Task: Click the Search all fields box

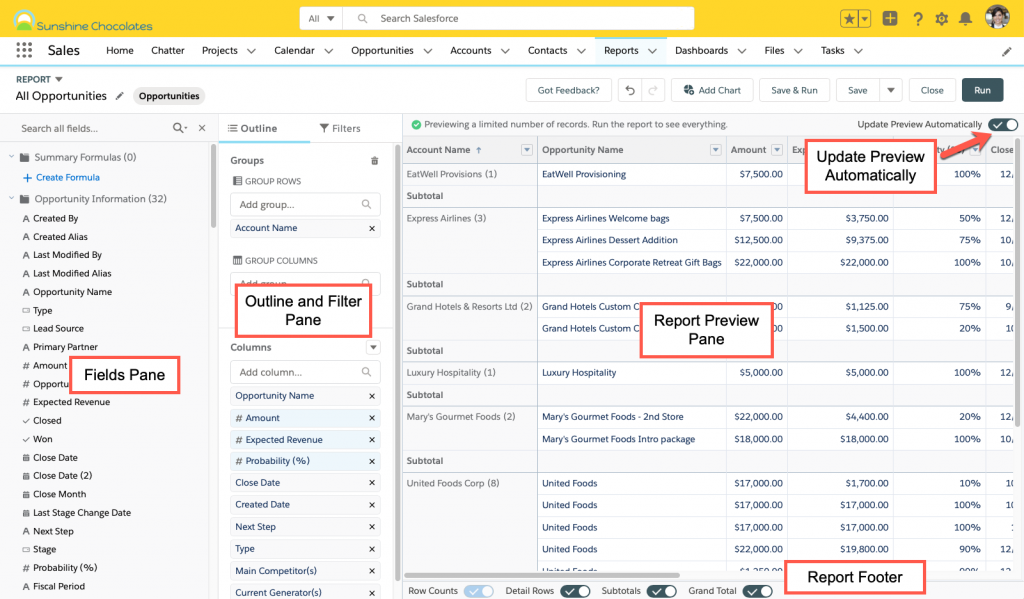Action: pyautogui.click(x=95, y=128)
